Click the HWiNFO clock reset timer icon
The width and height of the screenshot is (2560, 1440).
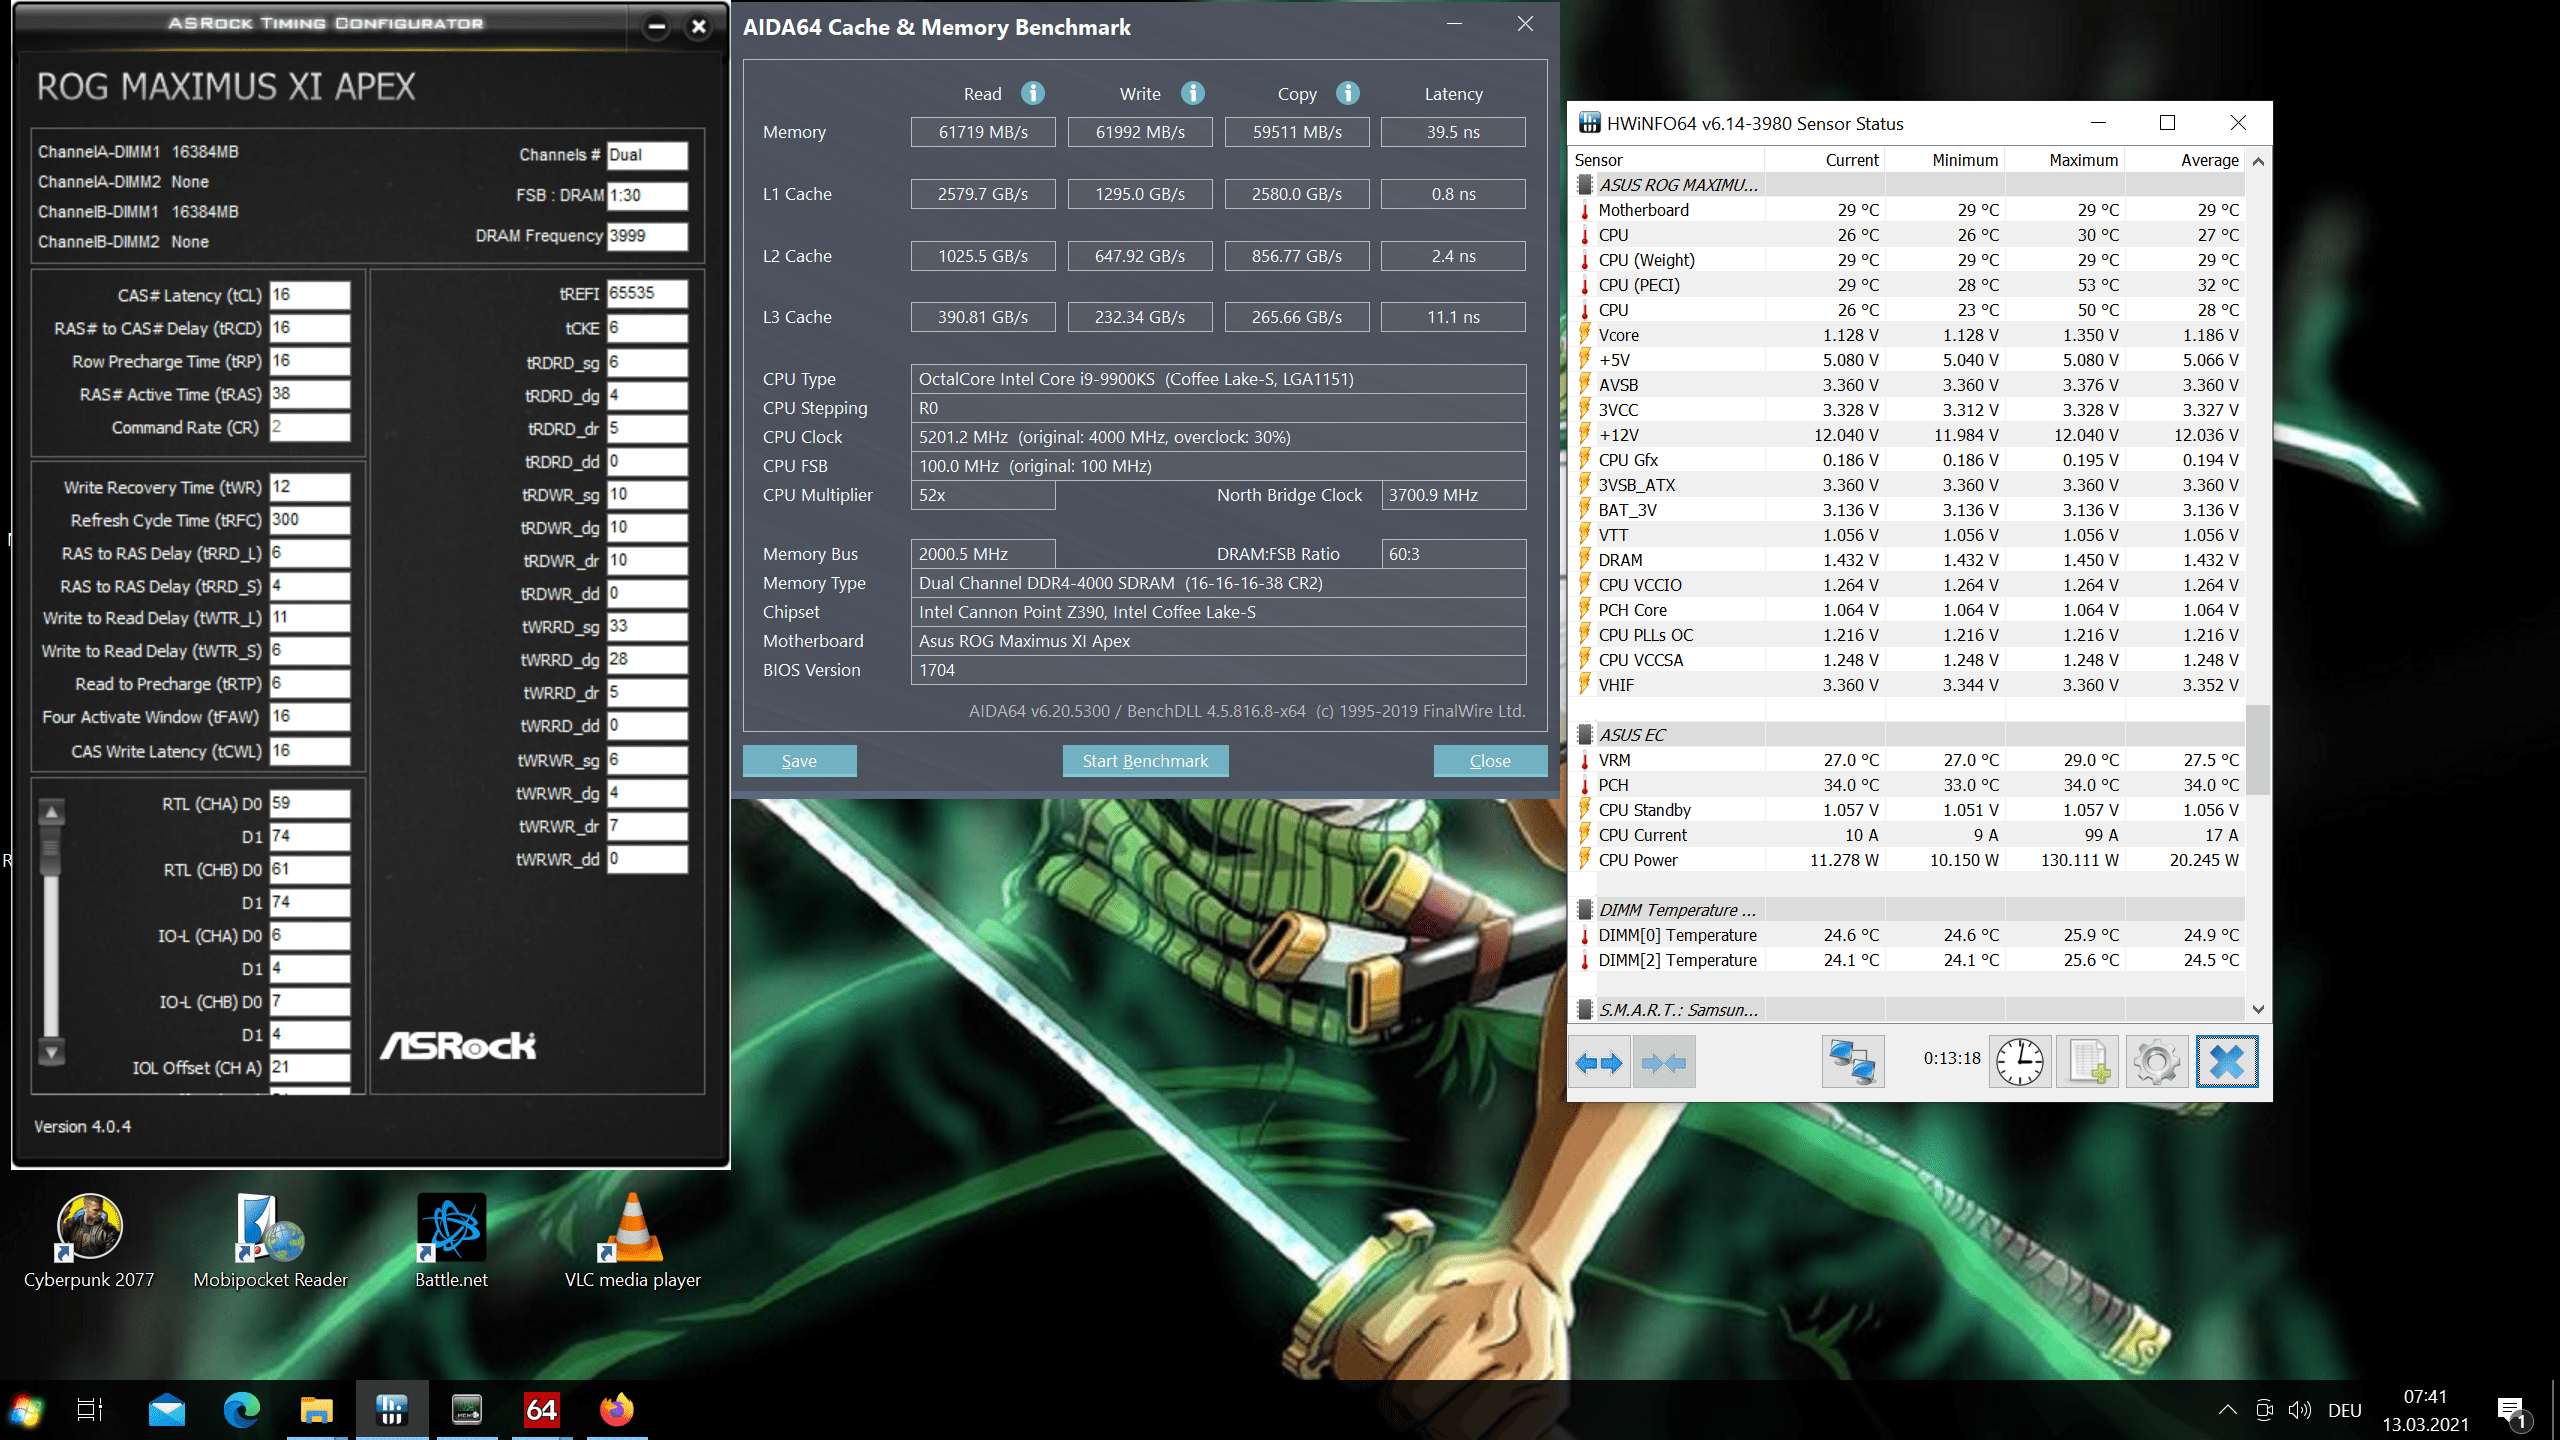tap(2020, 1062)
